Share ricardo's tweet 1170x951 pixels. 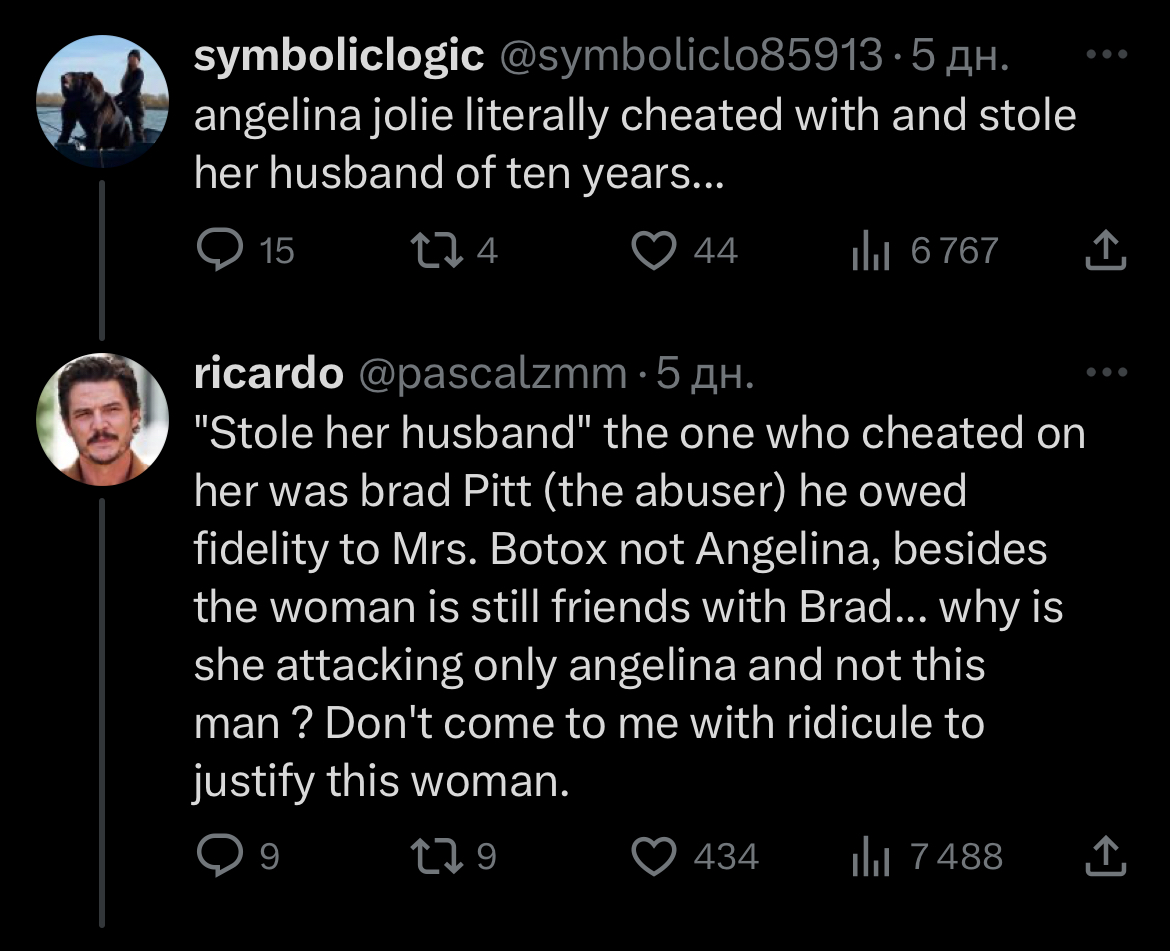pyautogui.click(x=1106, y=856)
